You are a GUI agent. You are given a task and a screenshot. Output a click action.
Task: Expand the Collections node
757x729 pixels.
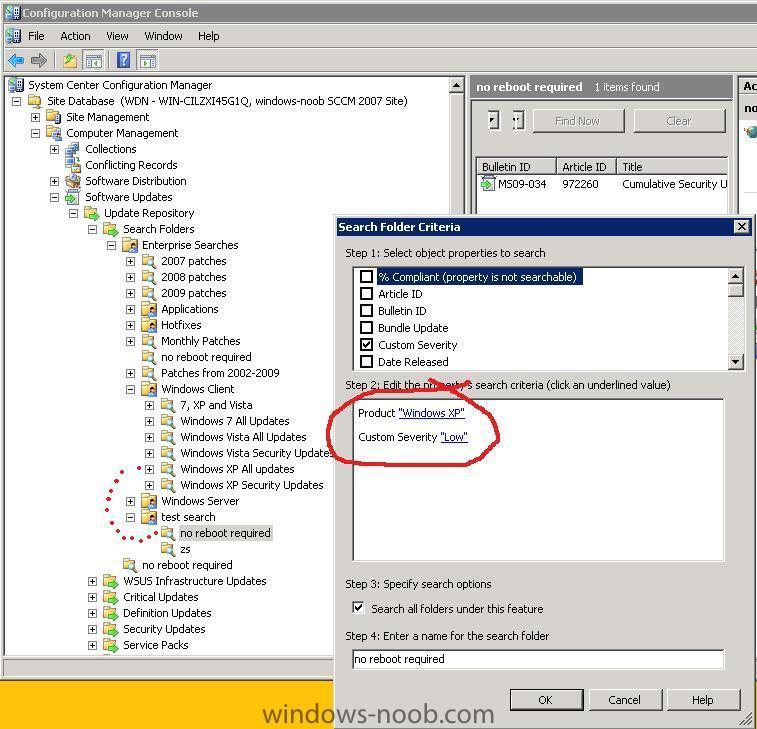[x=55, y=149]
